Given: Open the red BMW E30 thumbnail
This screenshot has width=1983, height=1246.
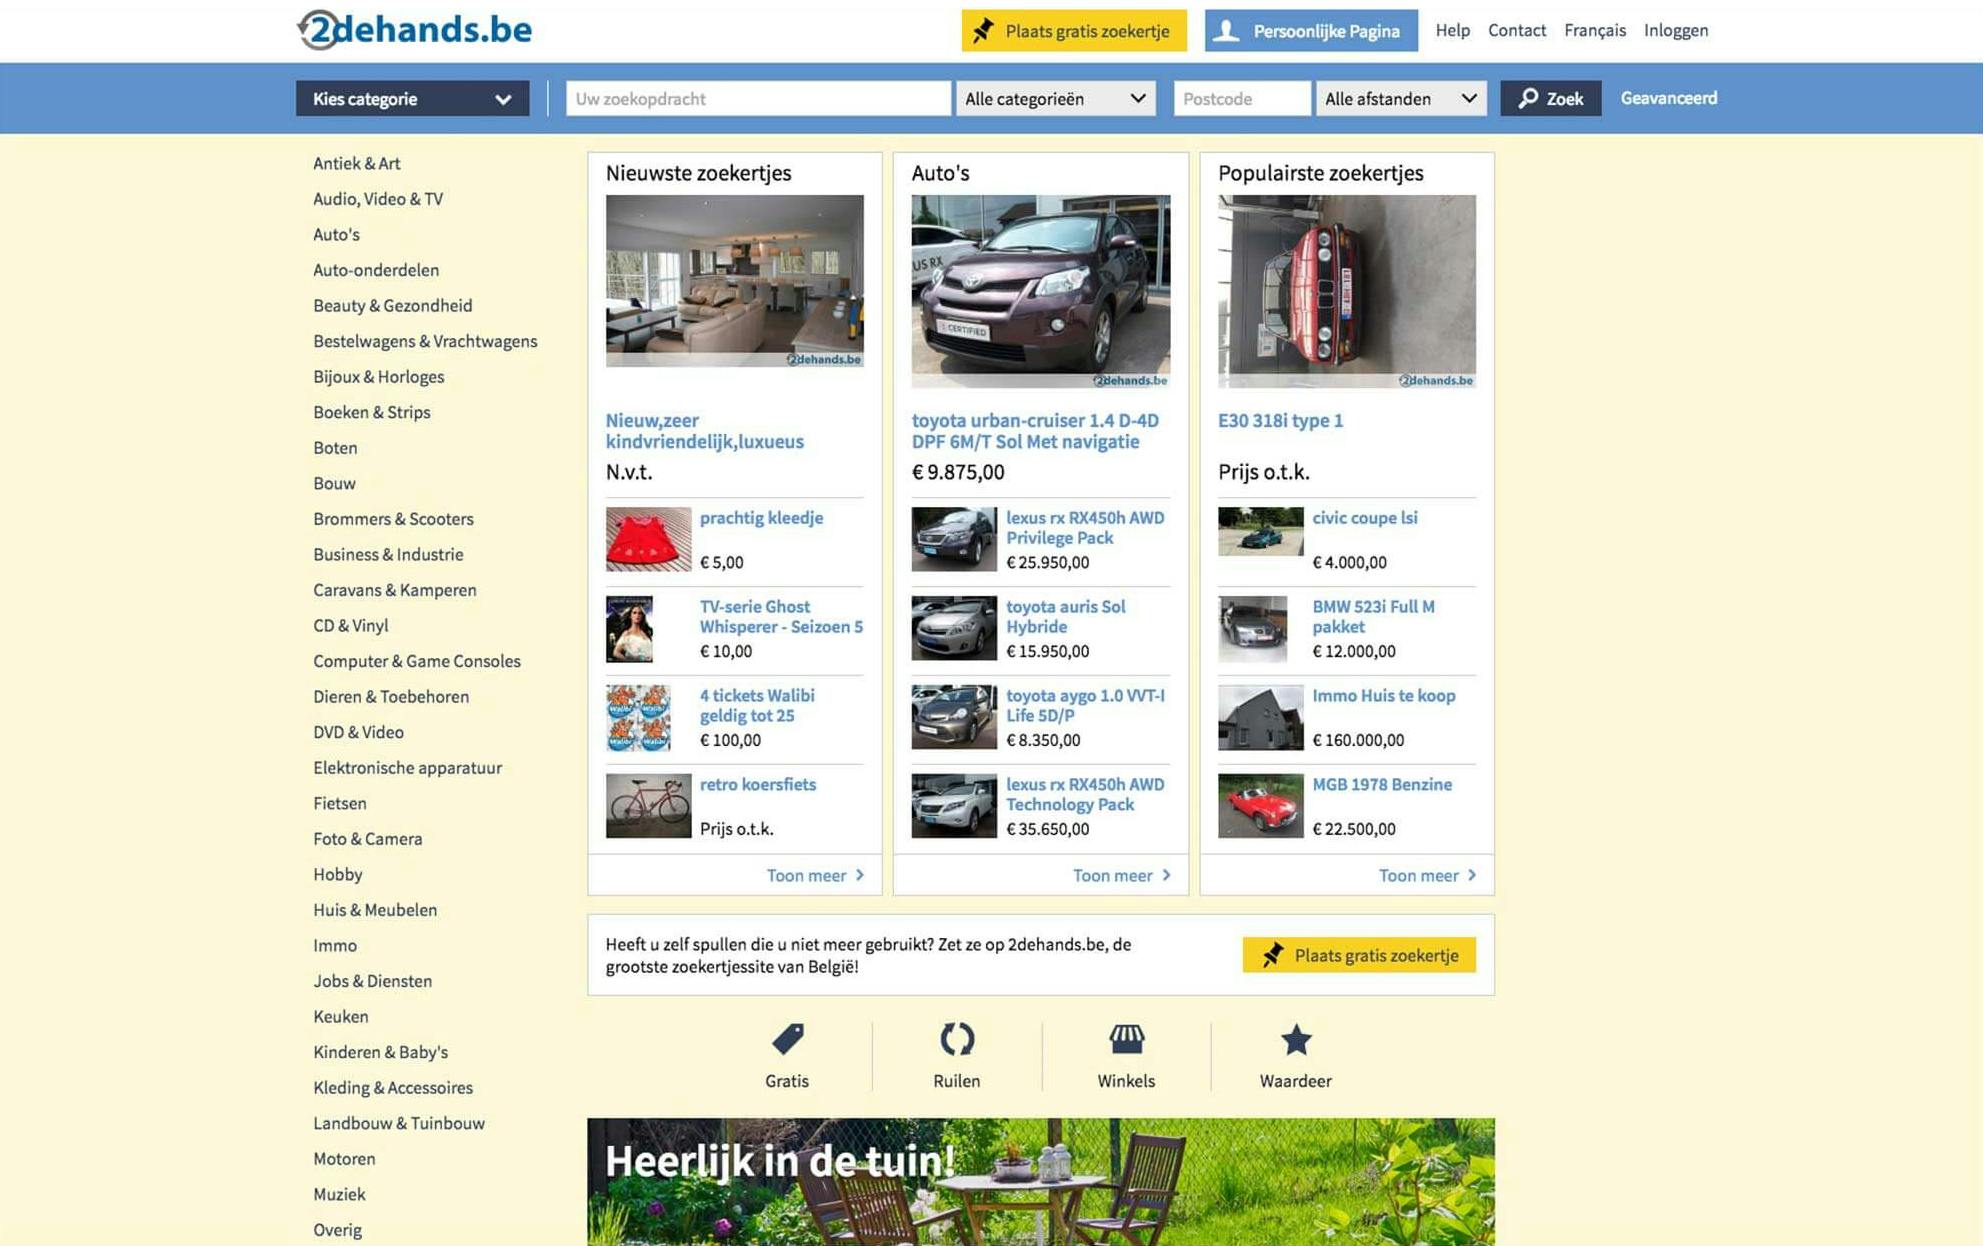Looking at the screenshot, I should [1346, 290].
